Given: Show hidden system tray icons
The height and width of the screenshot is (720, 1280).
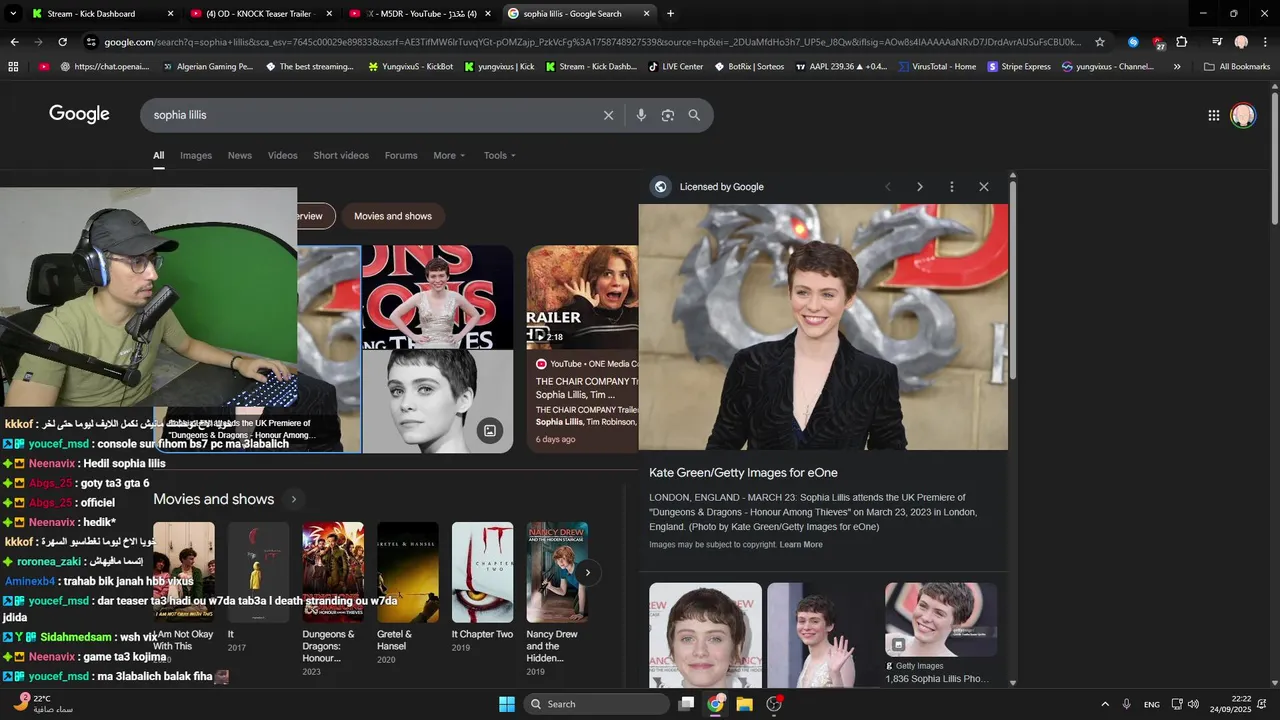Looking at the screenshot, I should (x=1105, y=704).
